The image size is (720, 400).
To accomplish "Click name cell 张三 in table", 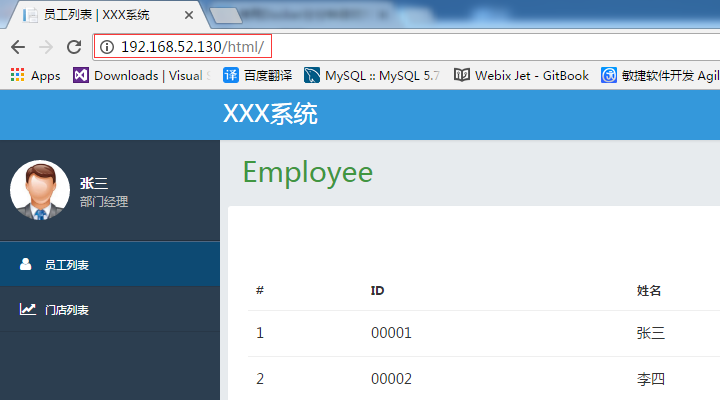I will (651, 333).
